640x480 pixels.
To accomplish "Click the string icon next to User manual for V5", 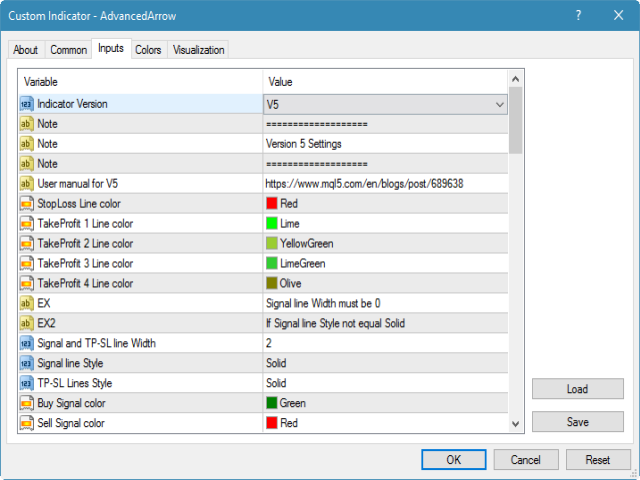I will (26, 184).
